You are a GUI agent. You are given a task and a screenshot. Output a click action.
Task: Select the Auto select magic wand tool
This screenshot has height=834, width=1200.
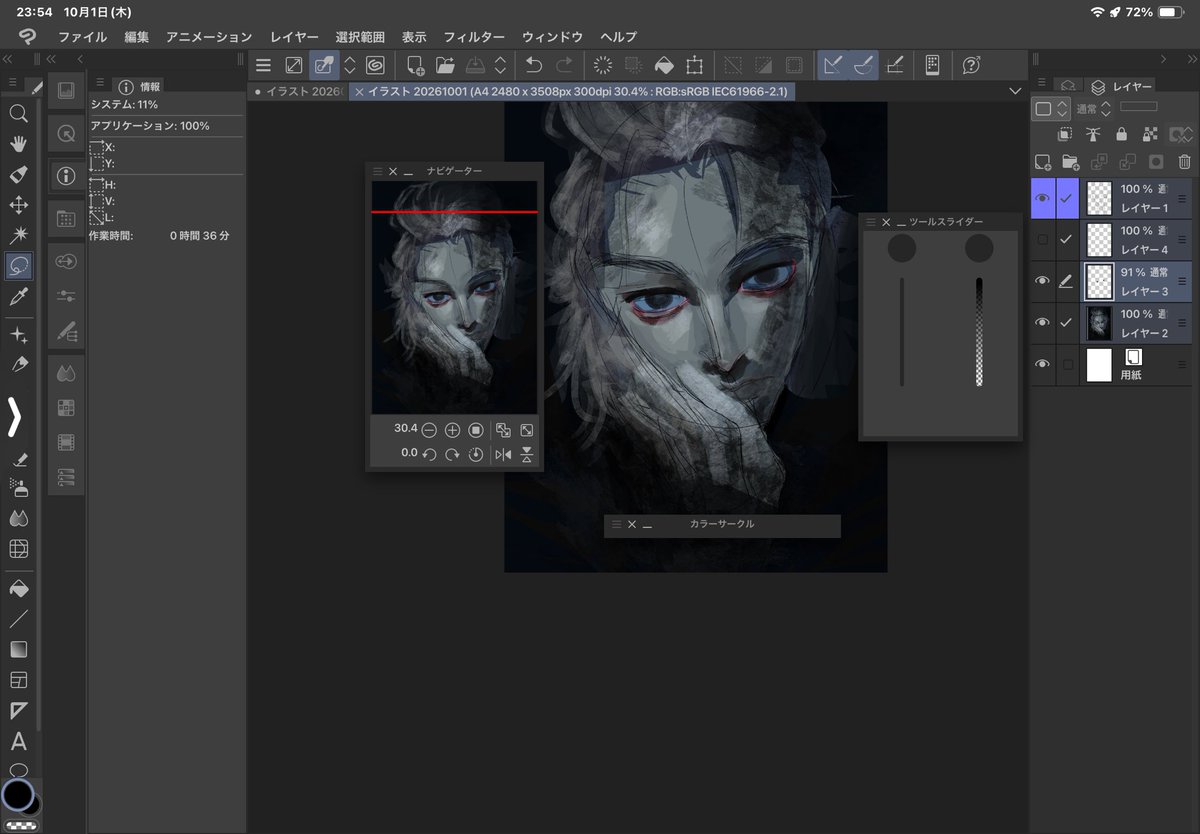pos(18,235)
